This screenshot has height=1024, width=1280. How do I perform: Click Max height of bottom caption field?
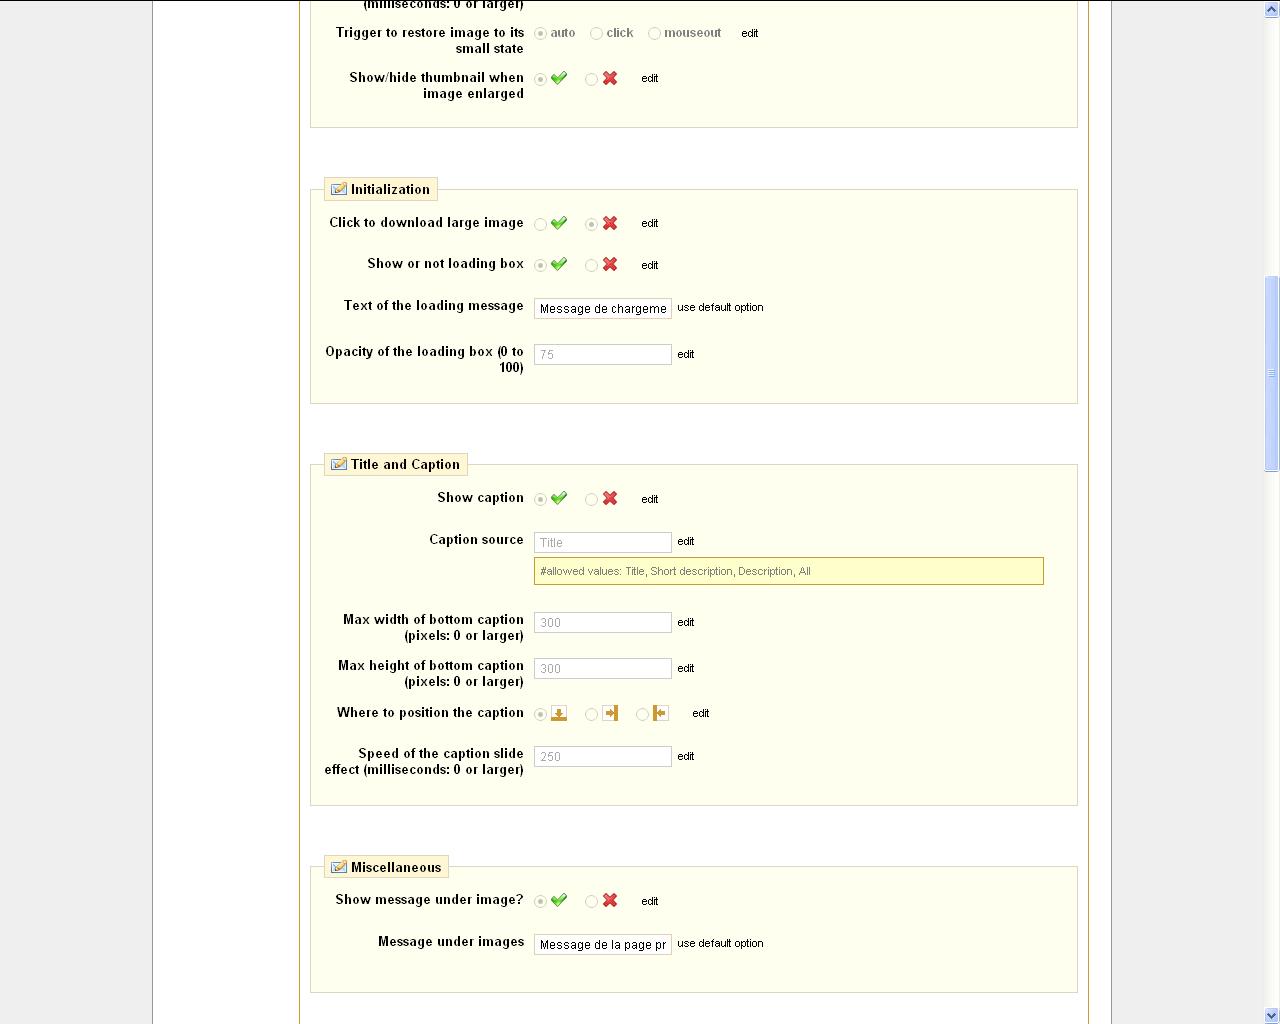(603, 668)
